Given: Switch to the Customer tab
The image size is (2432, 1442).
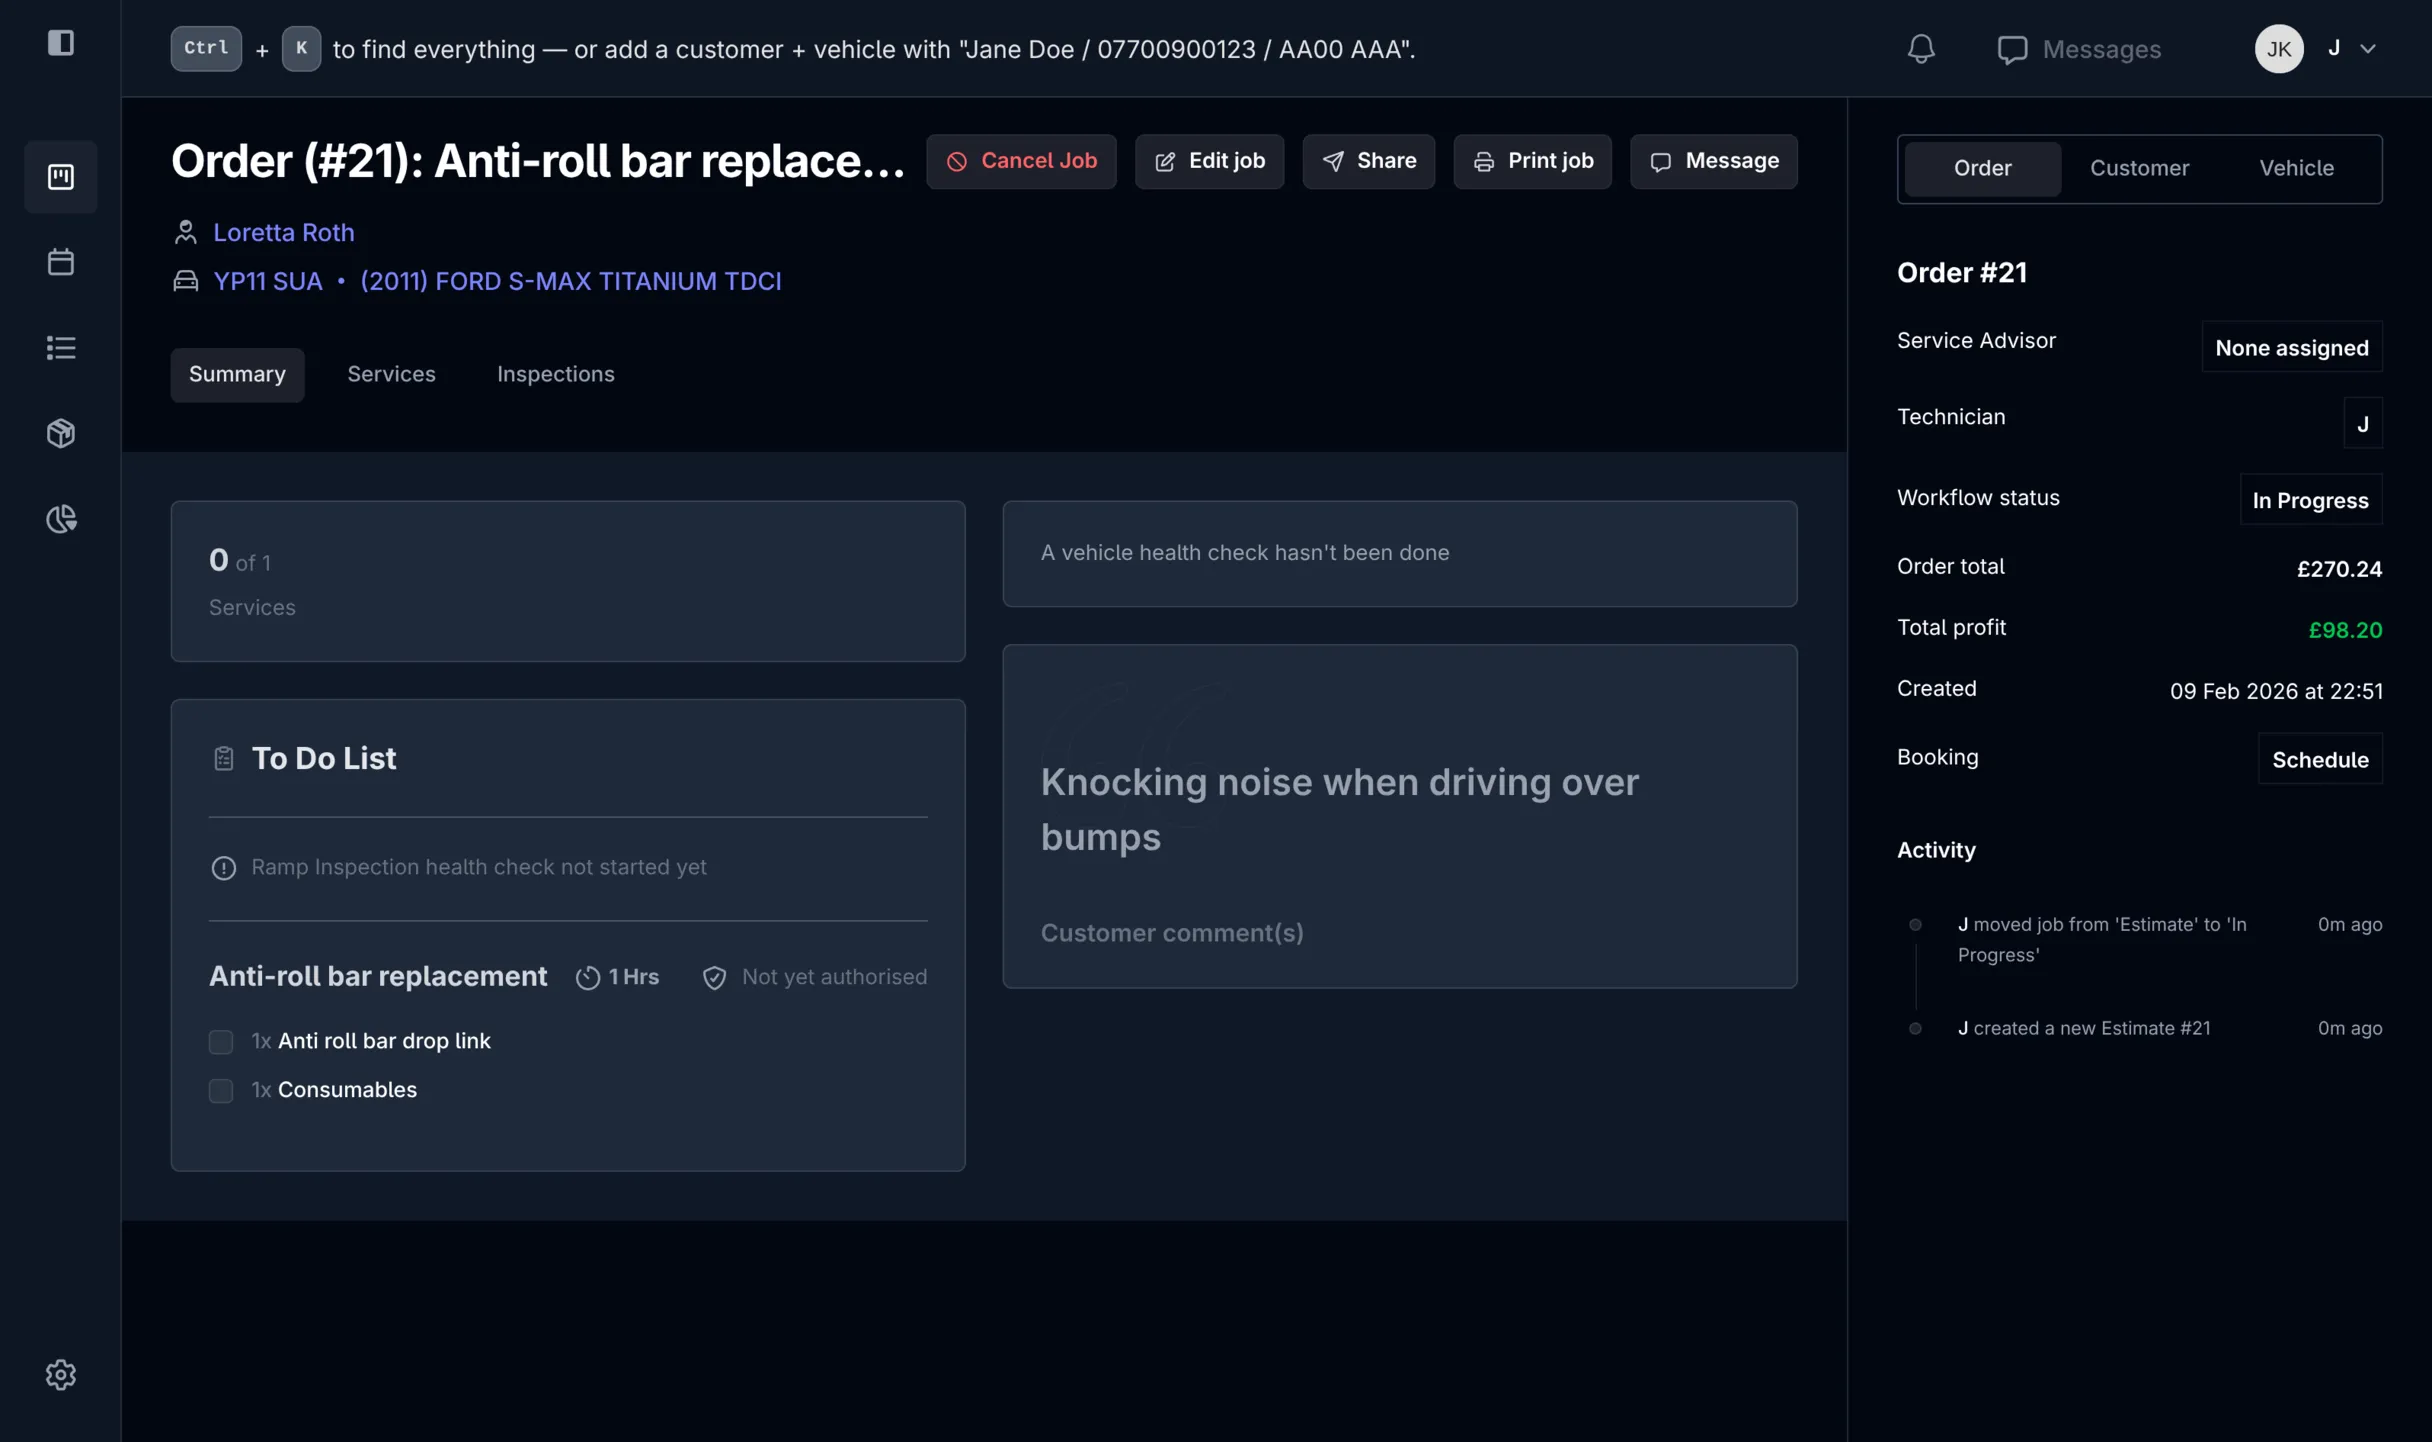Looking at the screenshot, I should point(2139,168).
